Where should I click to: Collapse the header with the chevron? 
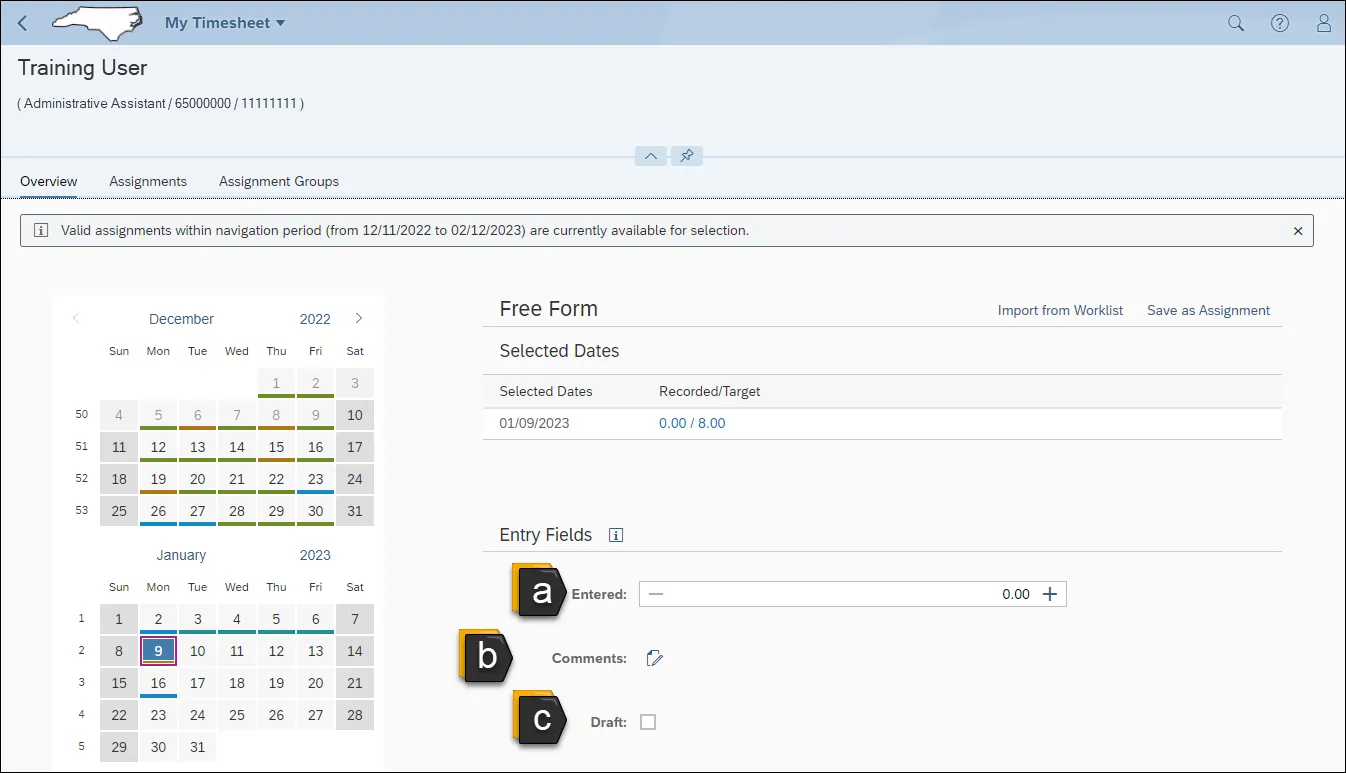(650, 156)
